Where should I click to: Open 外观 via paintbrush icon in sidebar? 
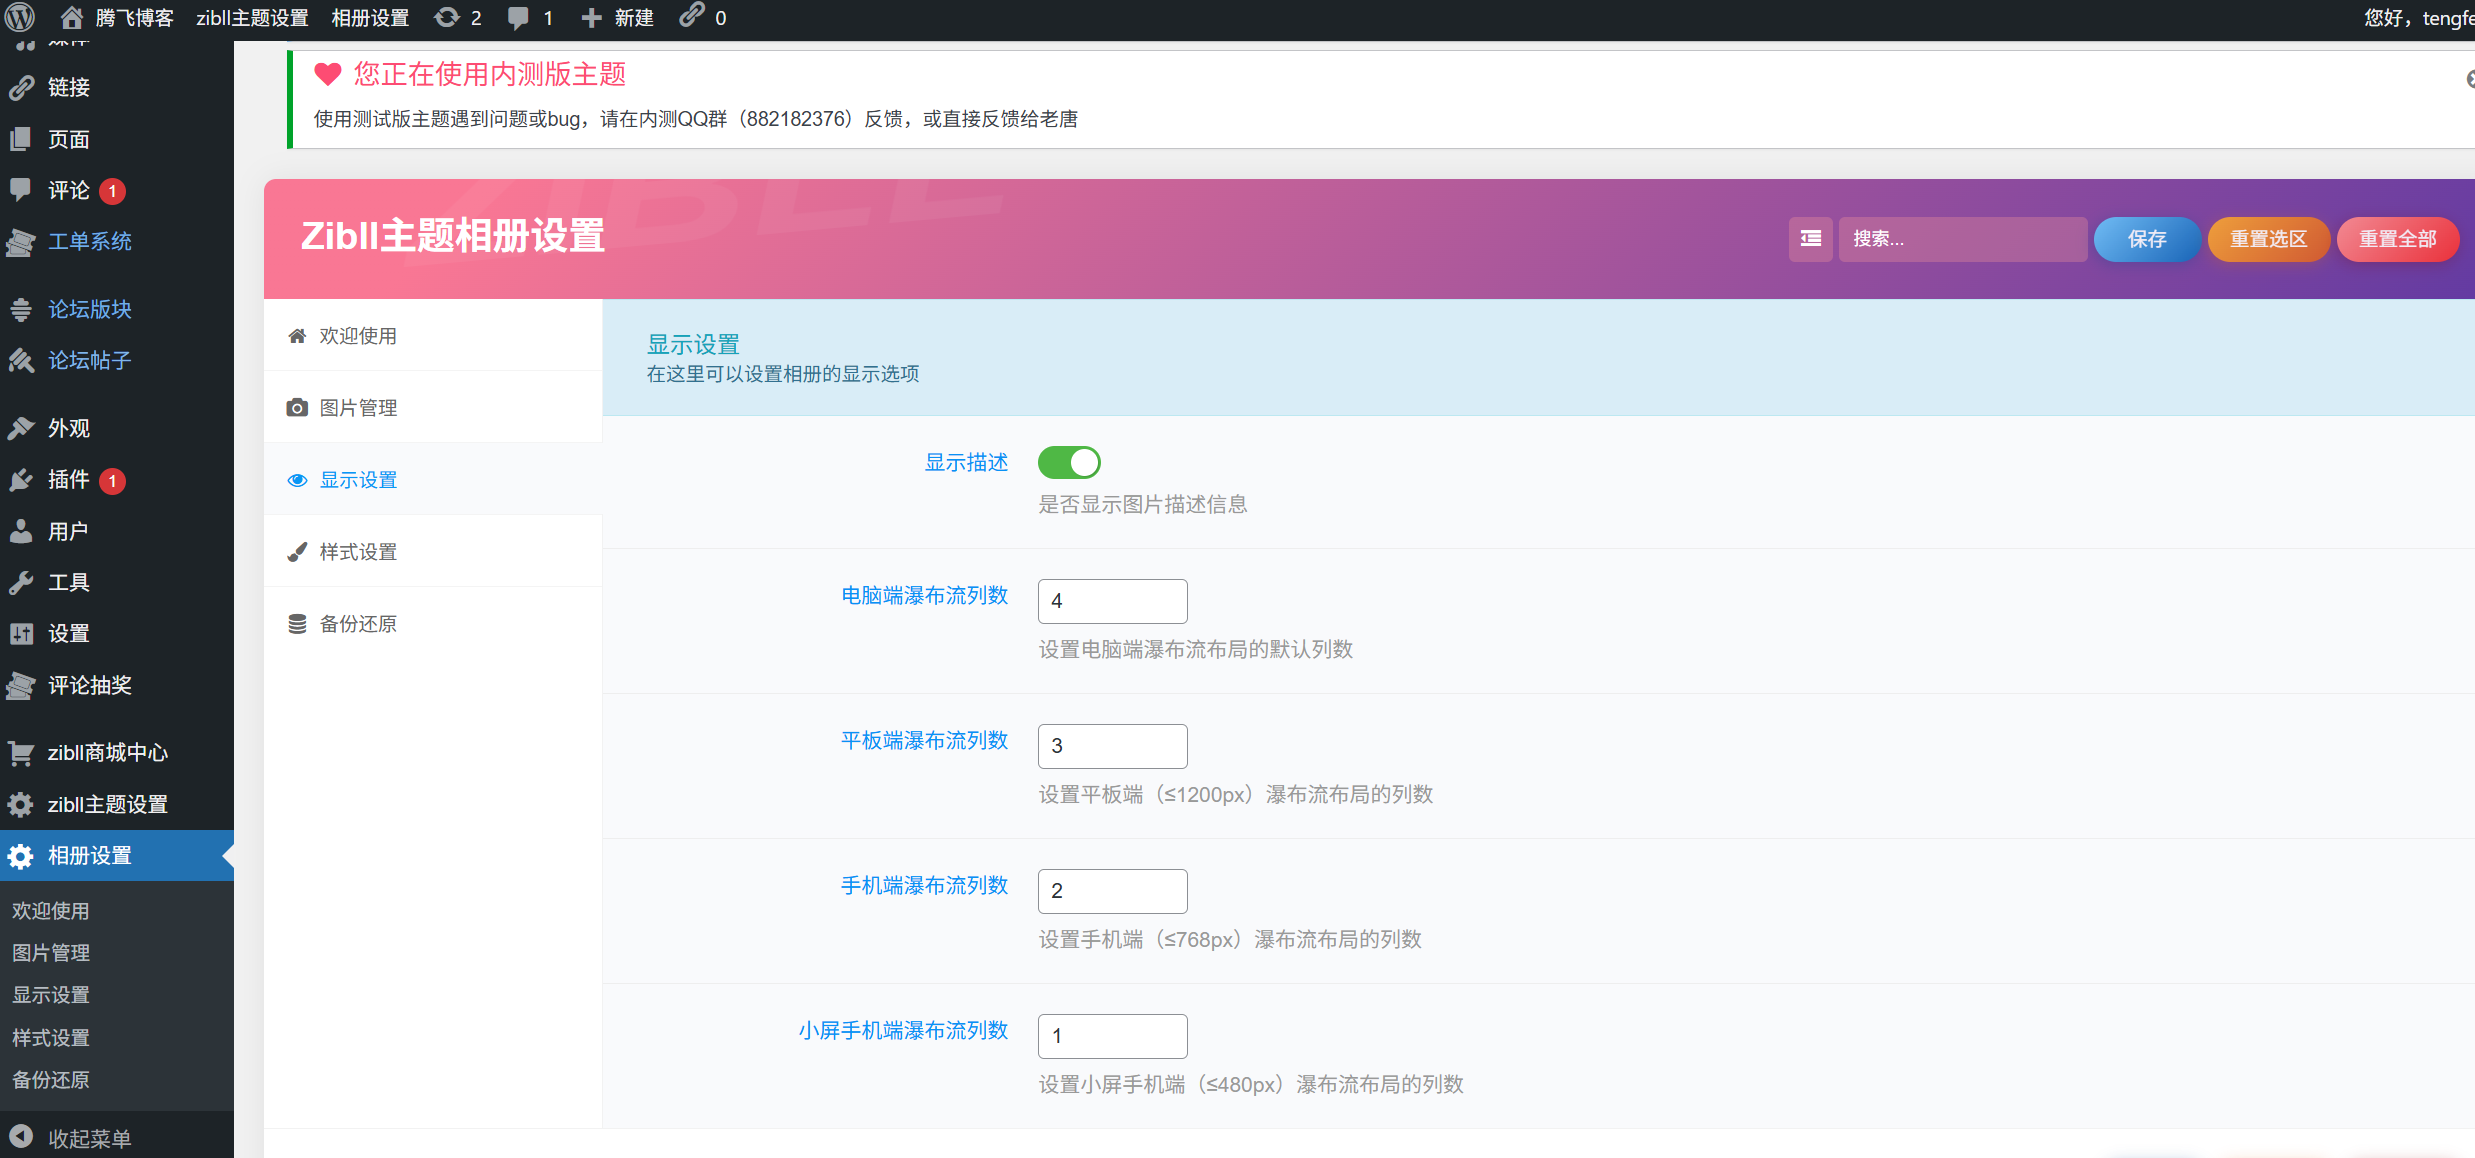click(67, 428)
